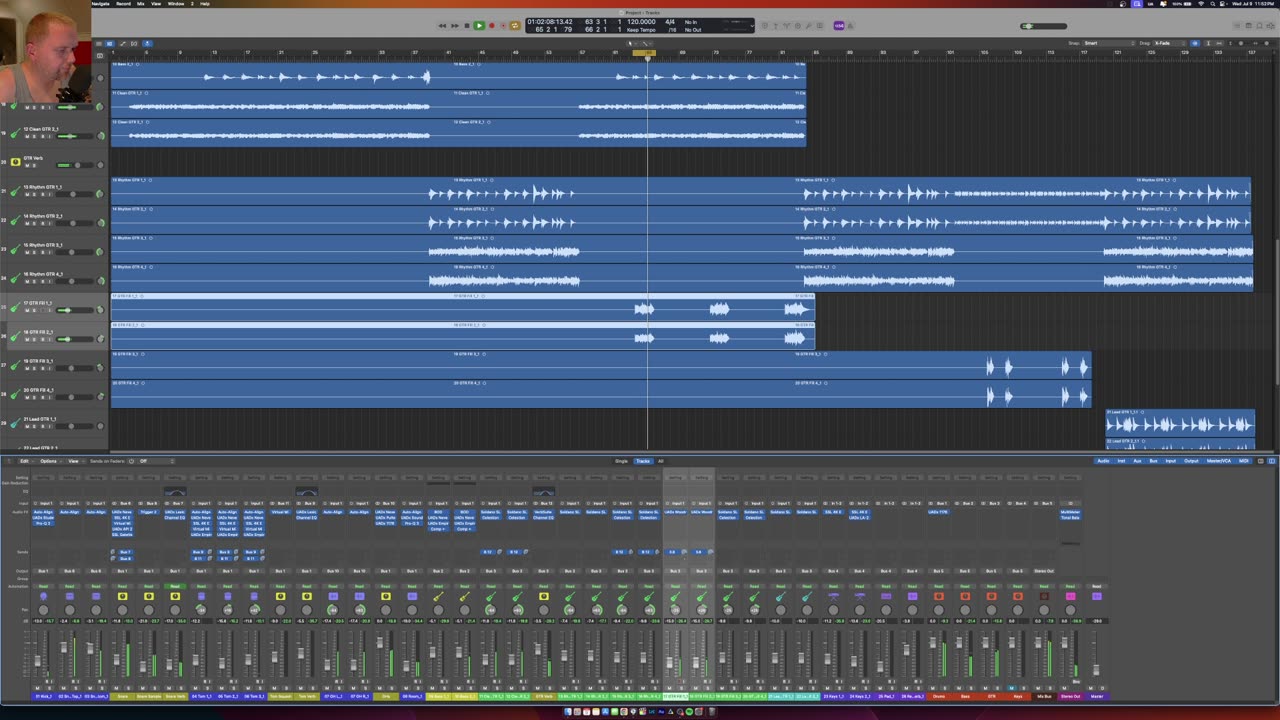Click the GTR Verb track header icon
The image size is (1280, 720).
click(x=15, y=161)
